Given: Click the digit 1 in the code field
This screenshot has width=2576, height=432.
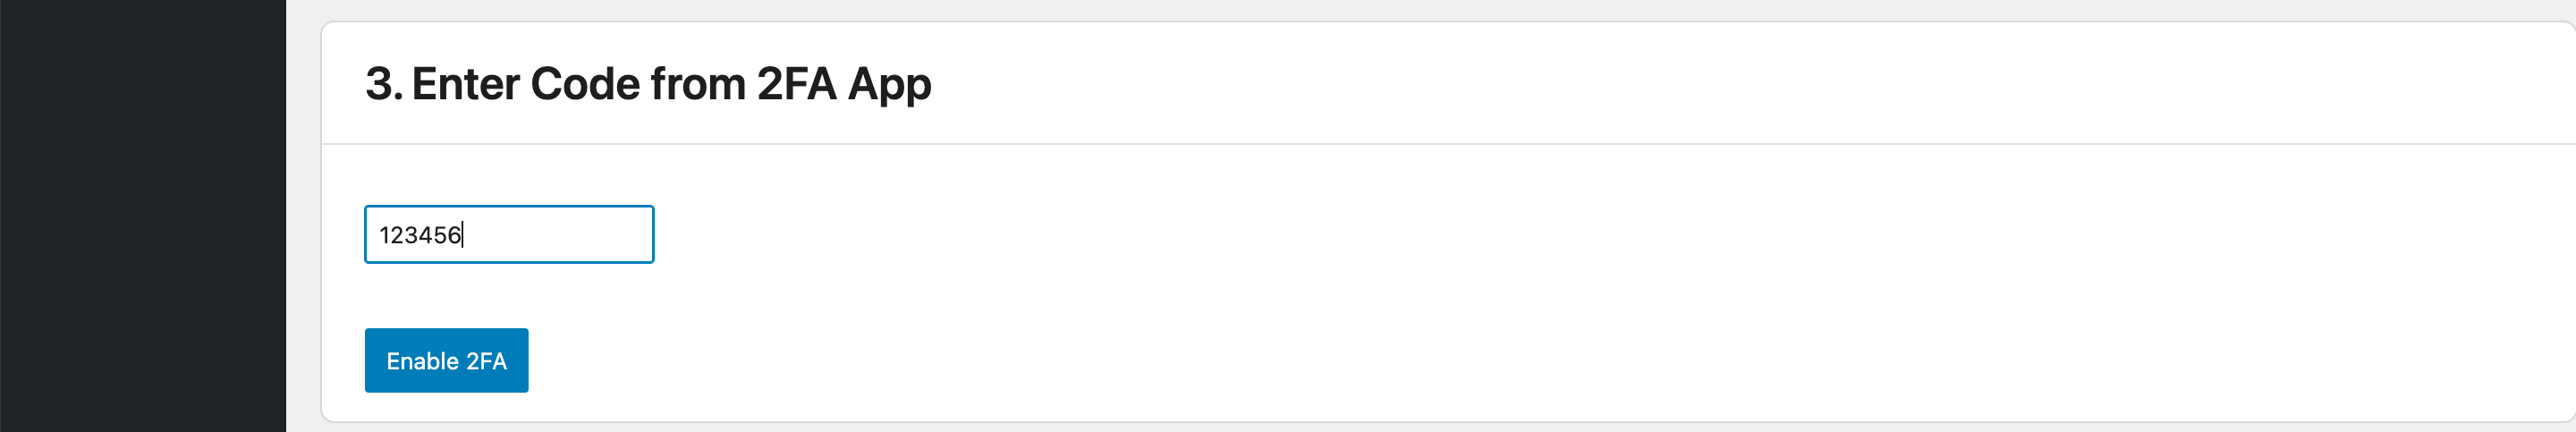Looking at the screenshot, I should [x=385, y=235].
